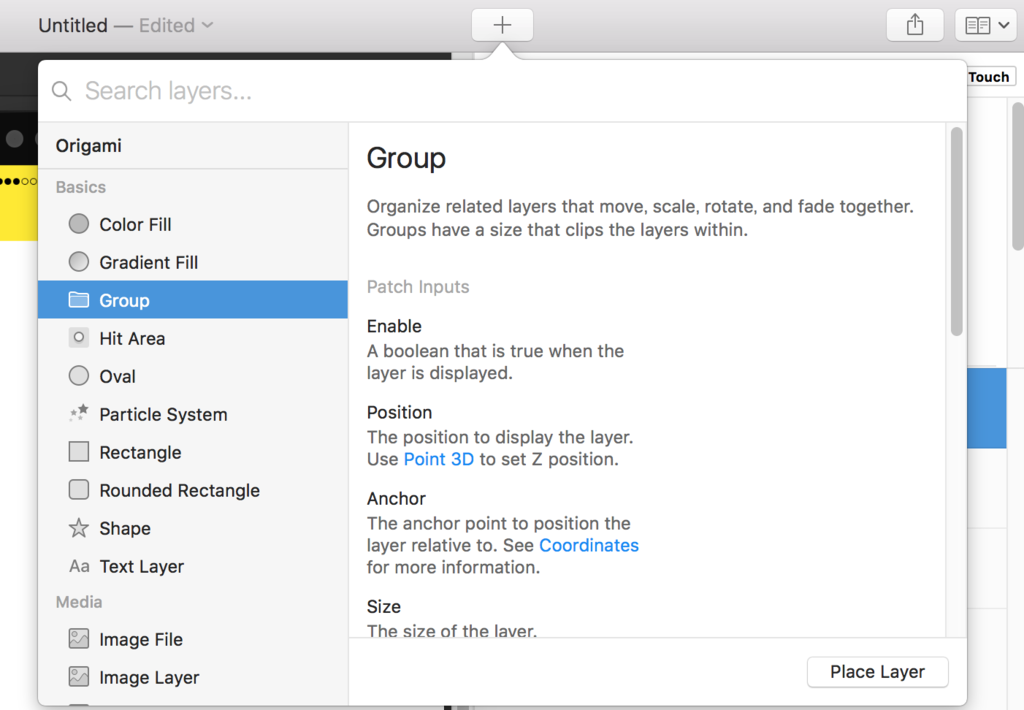Choose Rounded Rectangle label in list
This screenshot has width=1024, height=710.
coord(180,491)
